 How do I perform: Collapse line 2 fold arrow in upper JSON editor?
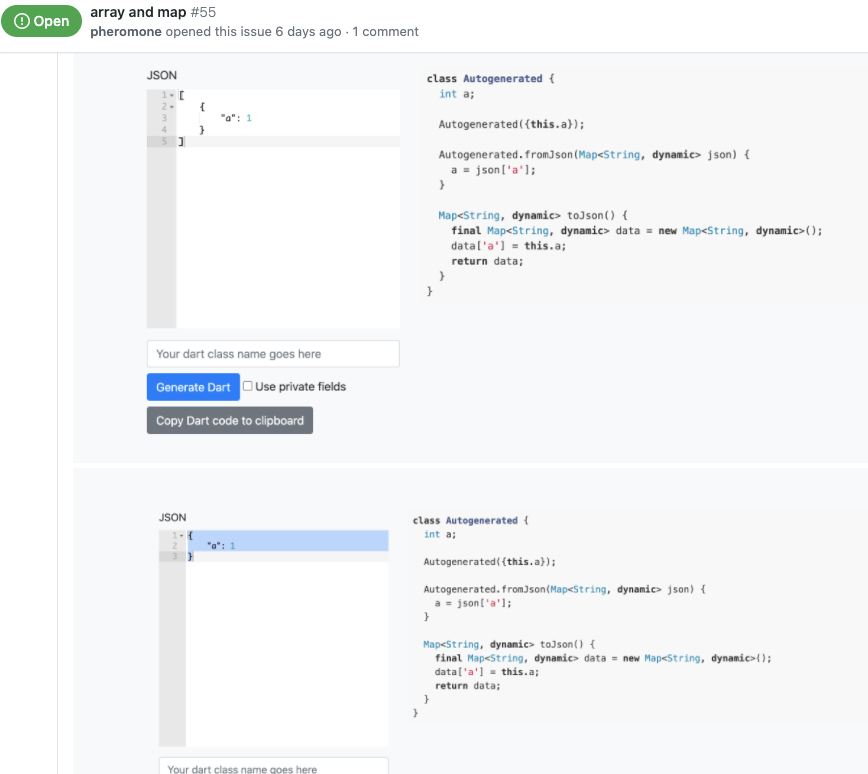coord(172,107)
